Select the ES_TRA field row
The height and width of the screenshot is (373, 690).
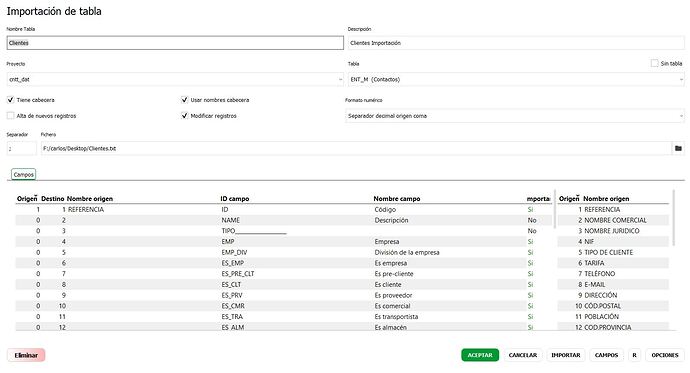[284, 317]
